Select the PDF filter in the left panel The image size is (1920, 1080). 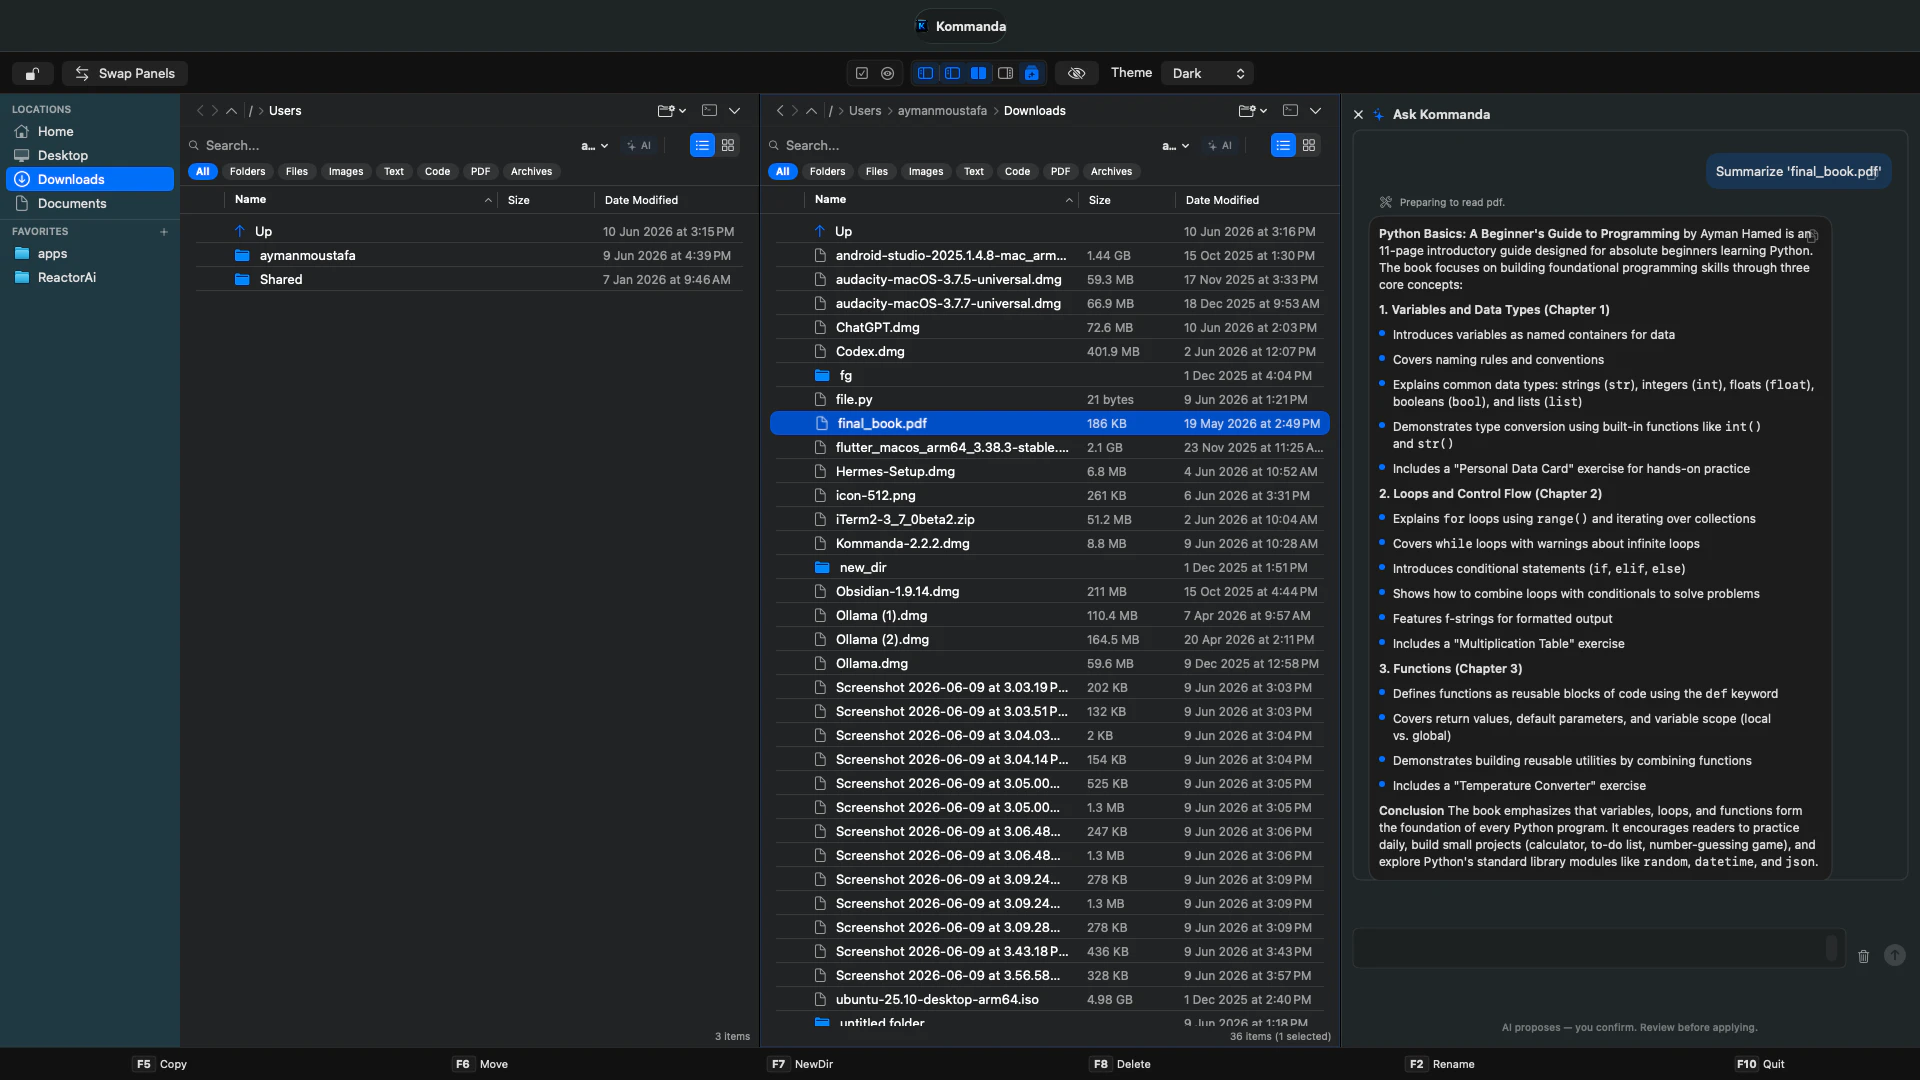[x=480, y=172]
